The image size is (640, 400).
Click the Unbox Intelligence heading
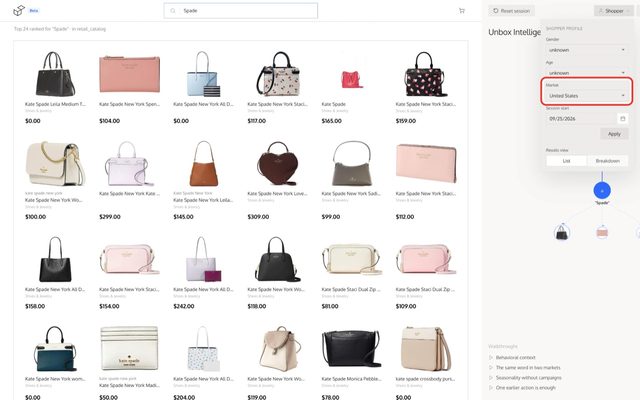[x=514, y=32]
